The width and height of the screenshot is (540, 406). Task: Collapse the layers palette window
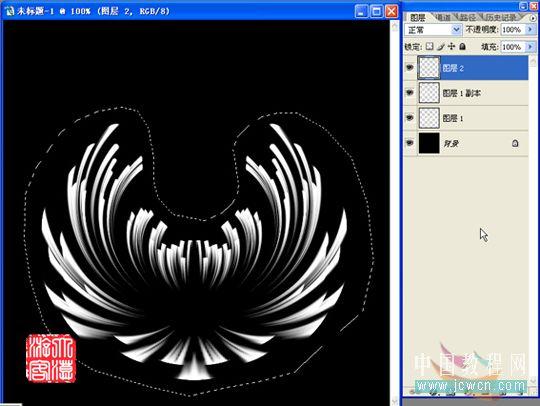(523, 6)
